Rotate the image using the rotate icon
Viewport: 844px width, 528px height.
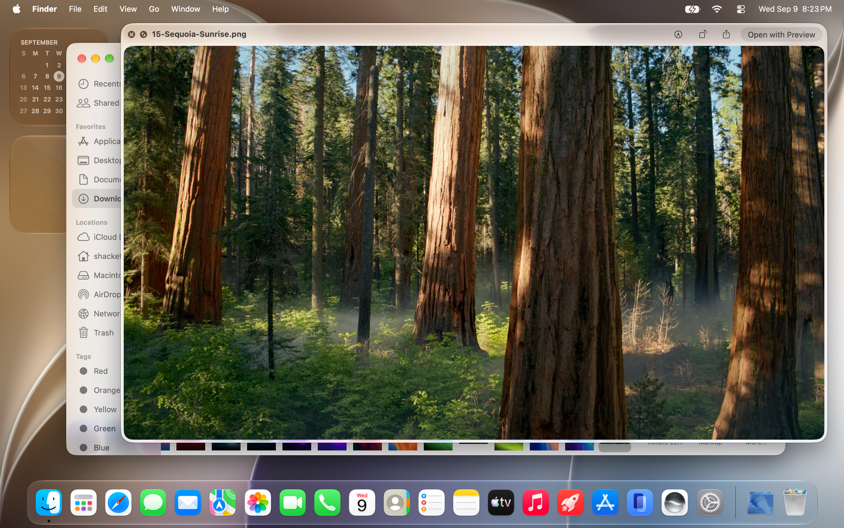coord(702,34)
